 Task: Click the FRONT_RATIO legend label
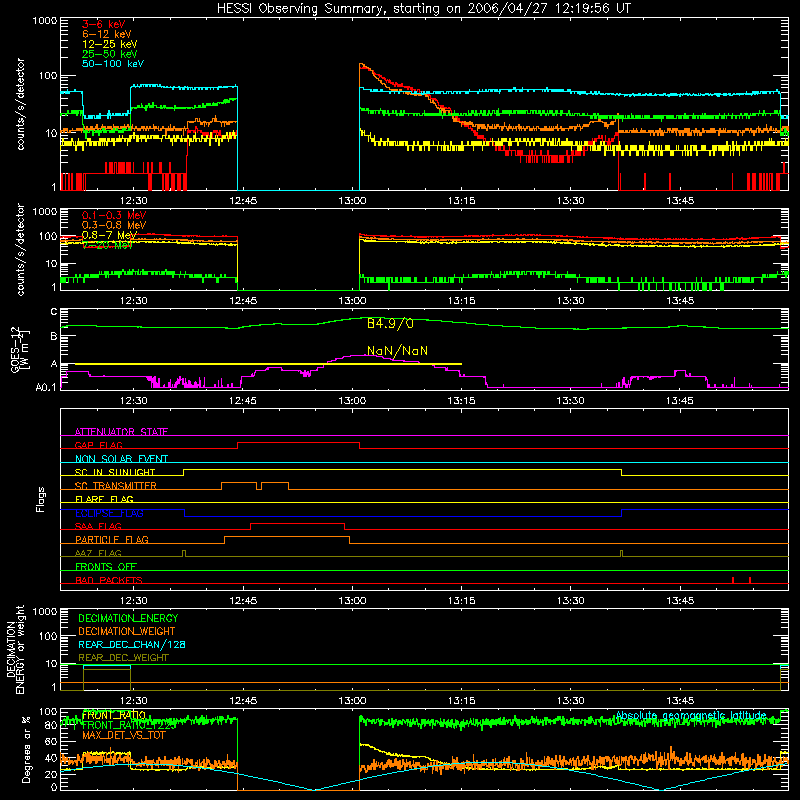[x=114, y=715]
